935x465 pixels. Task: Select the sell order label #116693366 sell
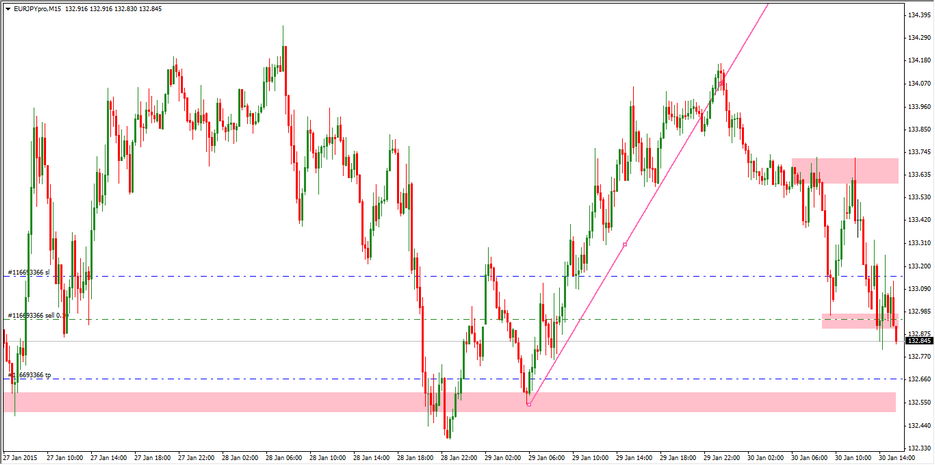[34, 315]
